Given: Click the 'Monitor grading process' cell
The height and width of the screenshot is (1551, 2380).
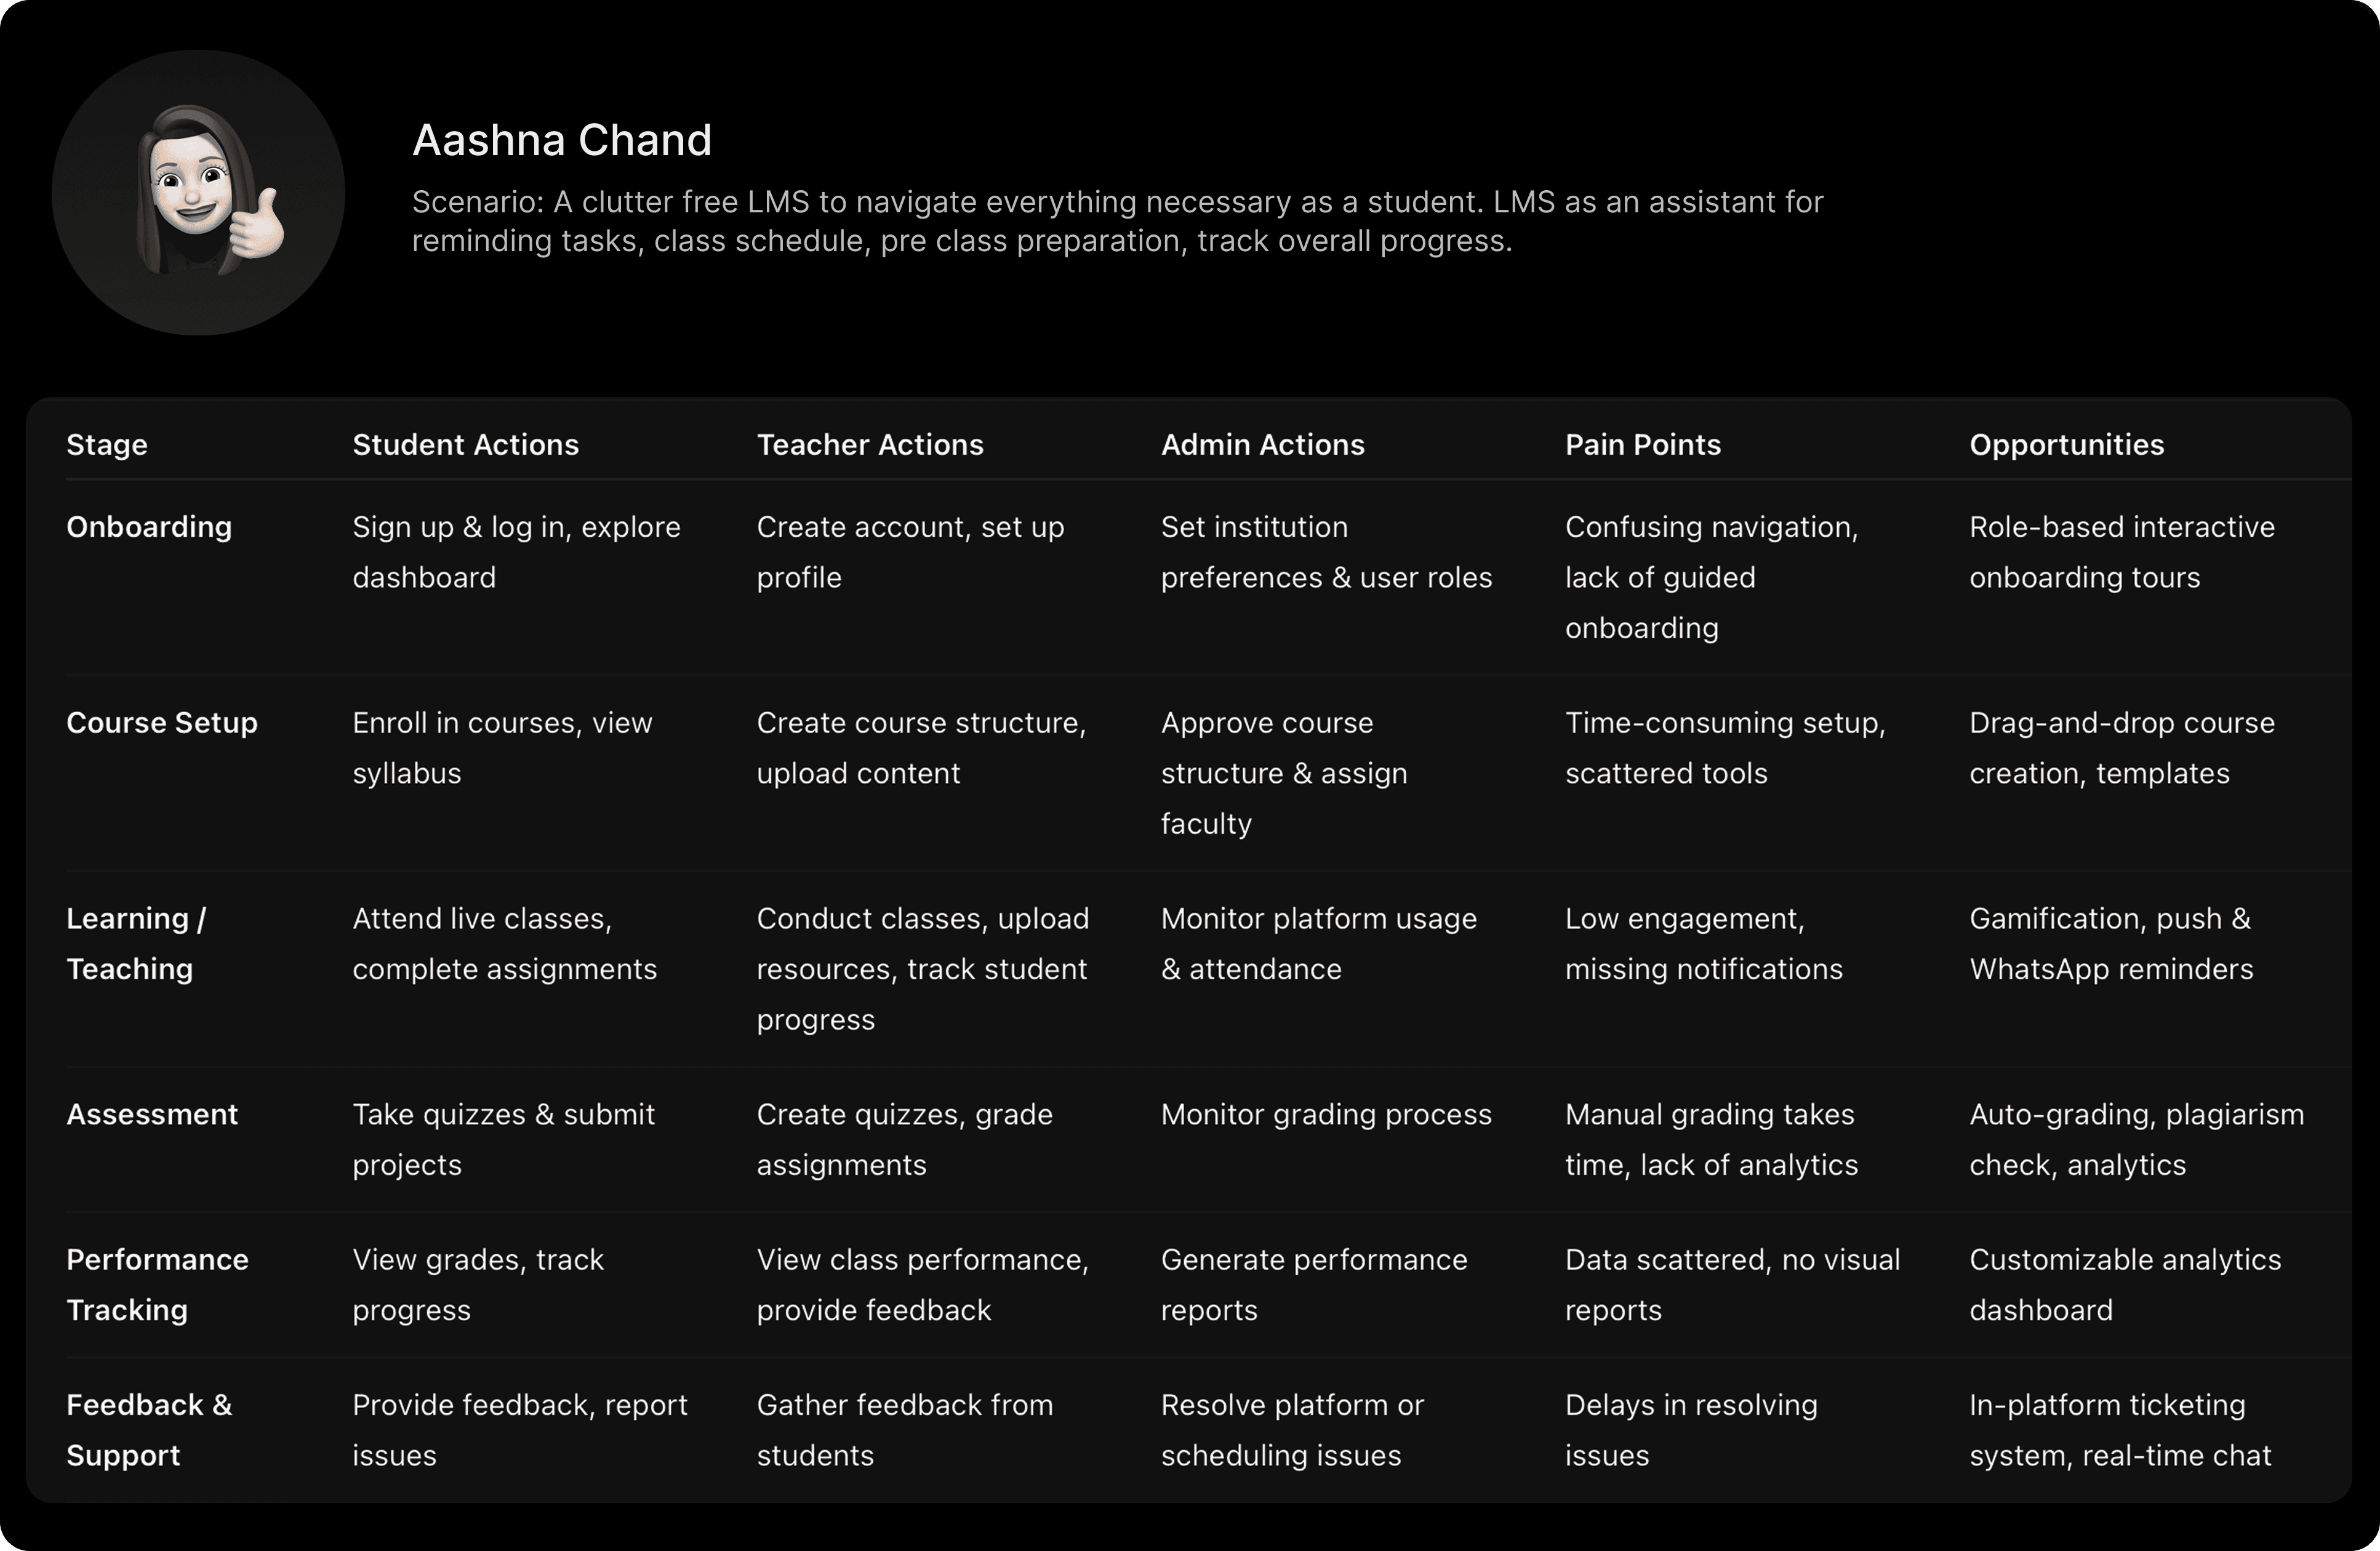Looking at the screenshot, I should pyautogui.click(x=1325, y=1114).
